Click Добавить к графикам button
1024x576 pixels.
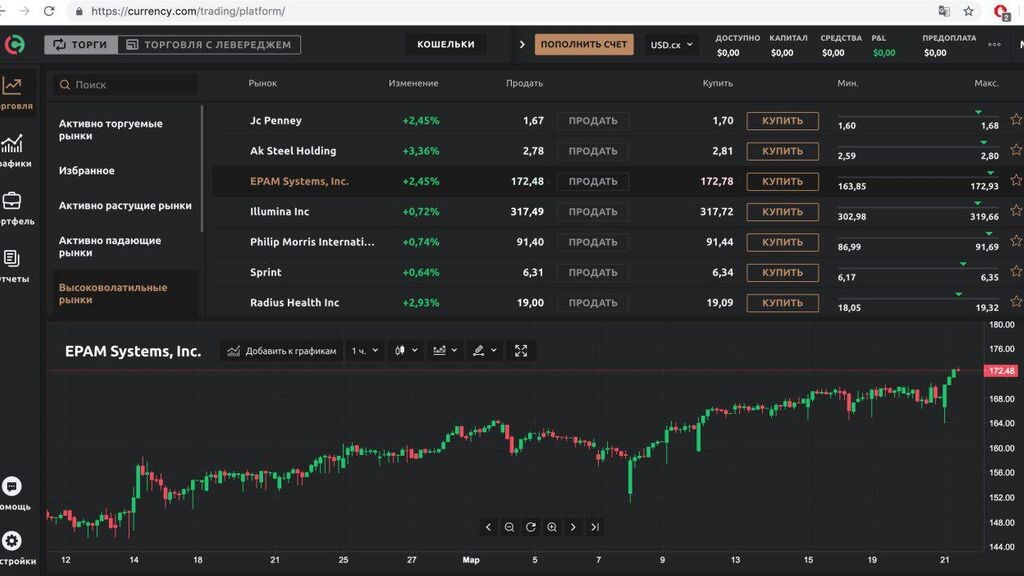pos(281,351)
